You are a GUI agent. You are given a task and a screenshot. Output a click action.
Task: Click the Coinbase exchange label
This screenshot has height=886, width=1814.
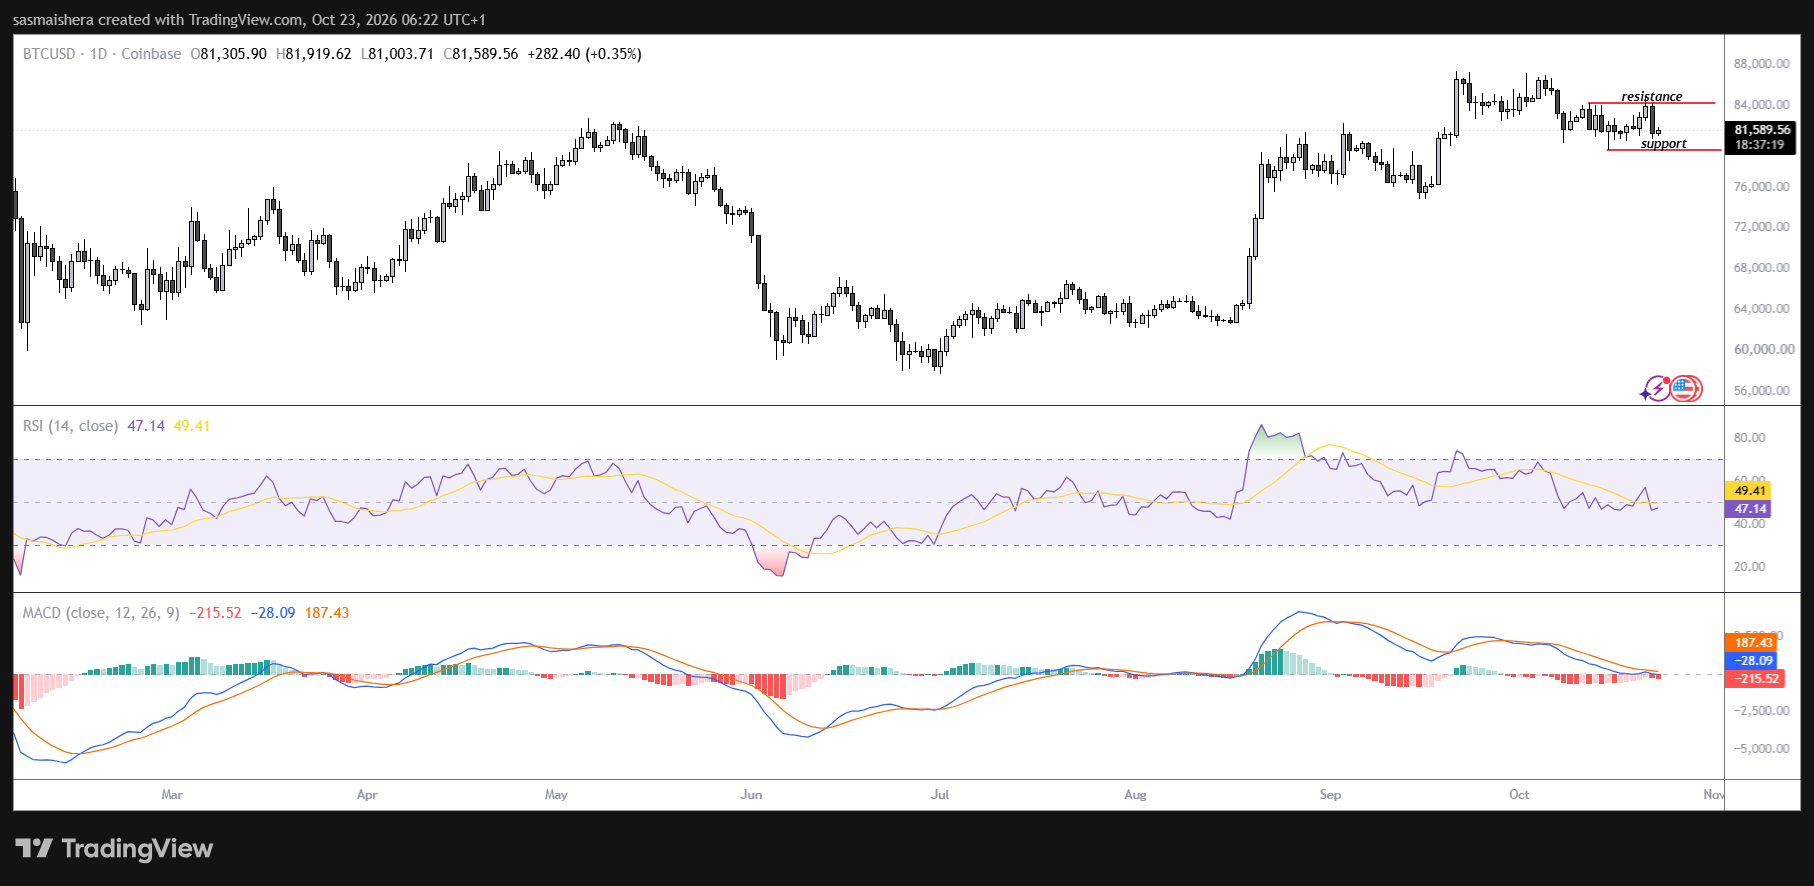[151, 54]
